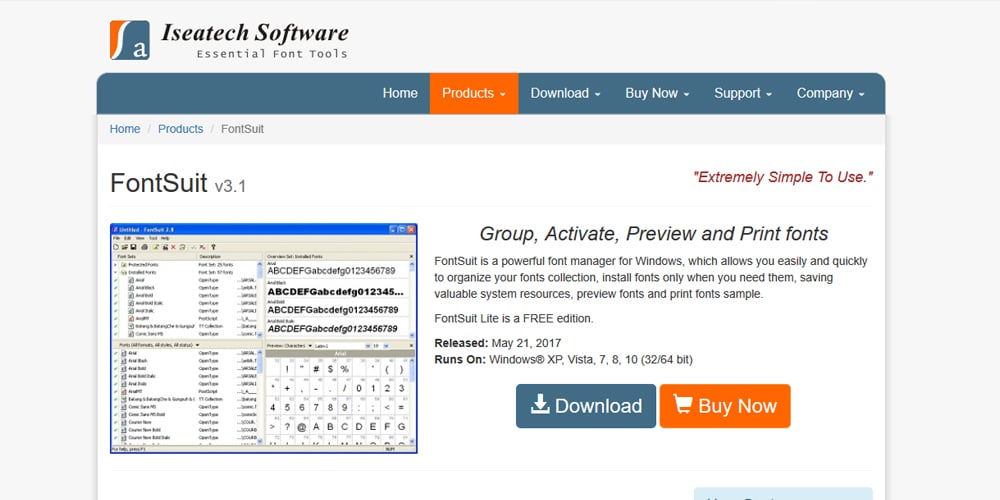Click the FontSuit breadcrumb text
This screenshot has height=500, width=1000.
tap(242, 129)
